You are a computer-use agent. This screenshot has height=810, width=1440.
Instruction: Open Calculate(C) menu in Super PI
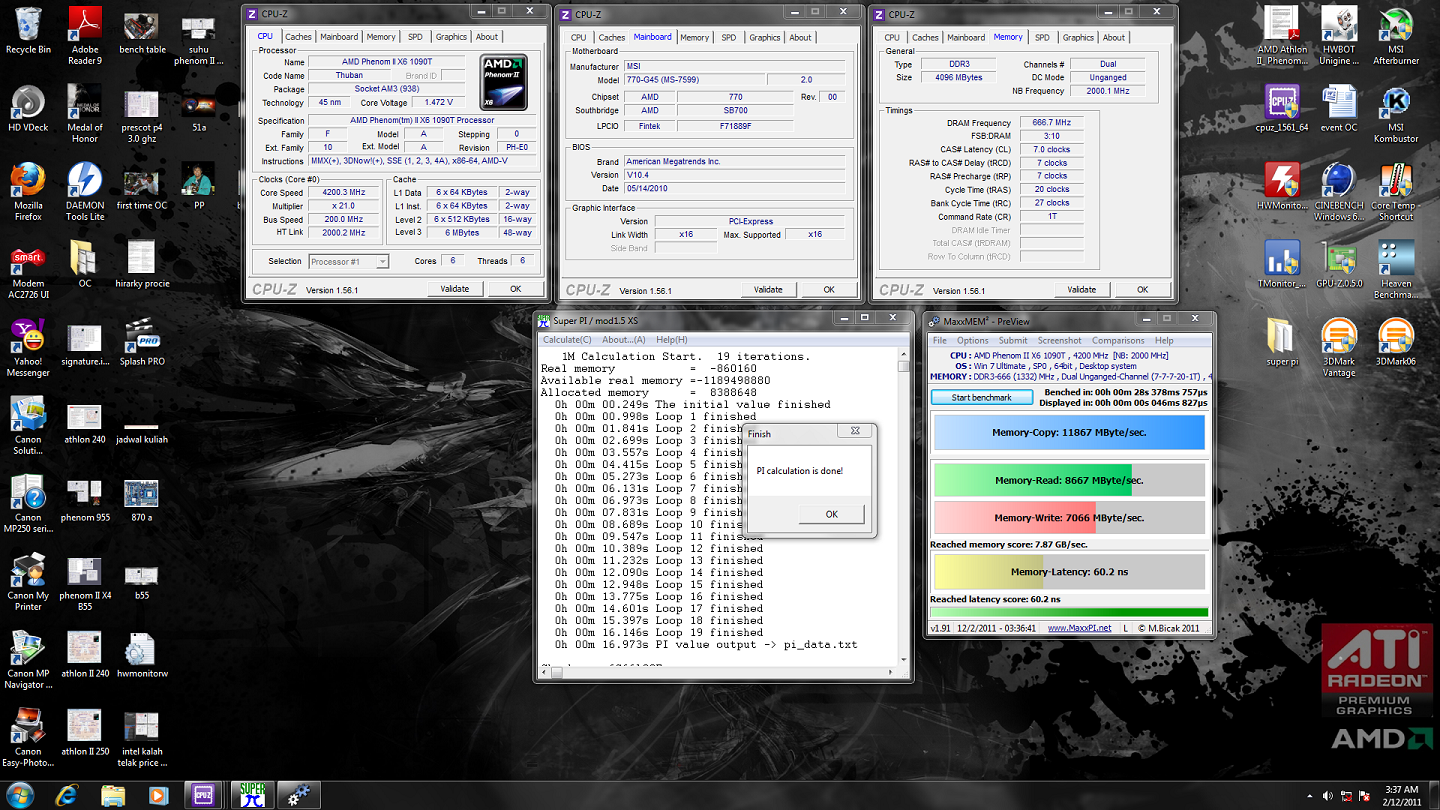[567, 340]
